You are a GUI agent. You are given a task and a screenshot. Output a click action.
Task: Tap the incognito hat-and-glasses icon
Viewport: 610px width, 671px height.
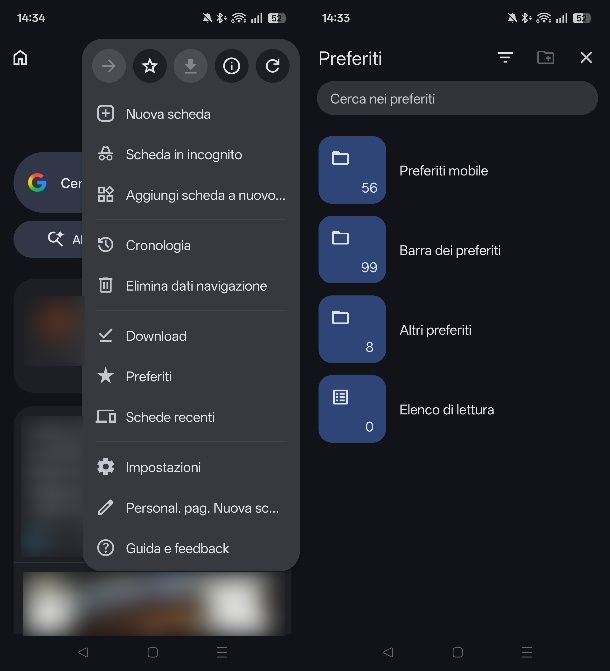tap(105, 154)
